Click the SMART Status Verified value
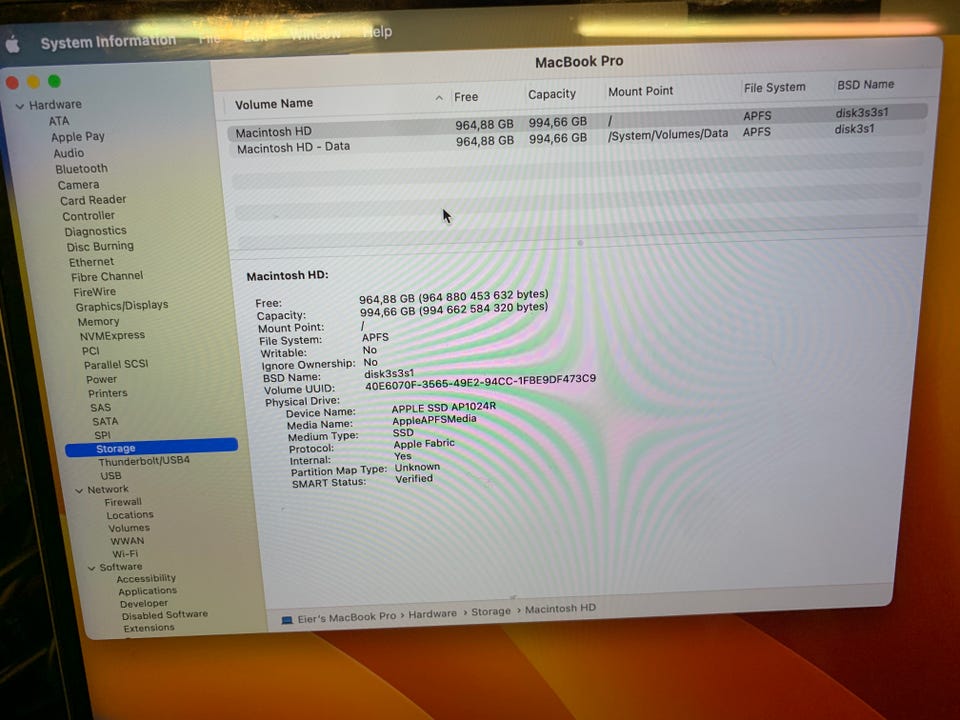This screenshot has width=960, height=720. tap(414, 479)
